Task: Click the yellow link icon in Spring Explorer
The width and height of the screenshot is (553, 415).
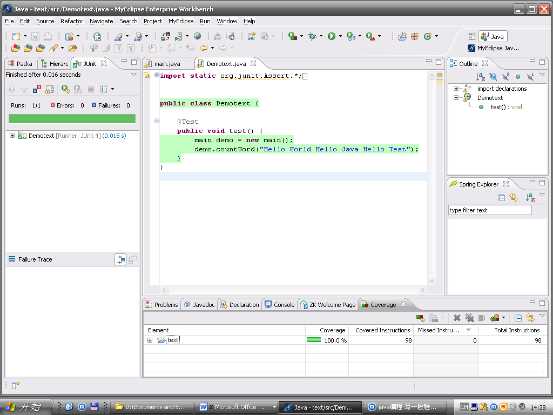Action: [514, 197]
